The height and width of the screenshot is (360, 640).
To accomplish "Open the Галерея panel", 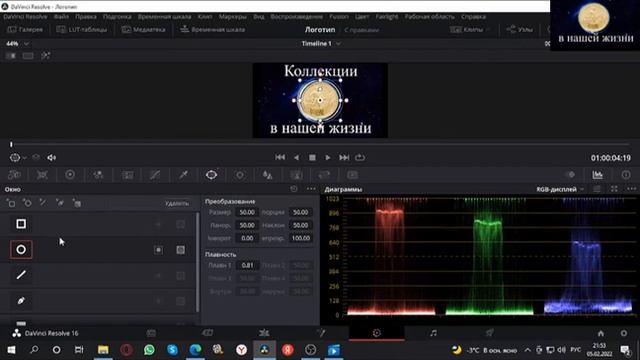I will pos(25,29).
